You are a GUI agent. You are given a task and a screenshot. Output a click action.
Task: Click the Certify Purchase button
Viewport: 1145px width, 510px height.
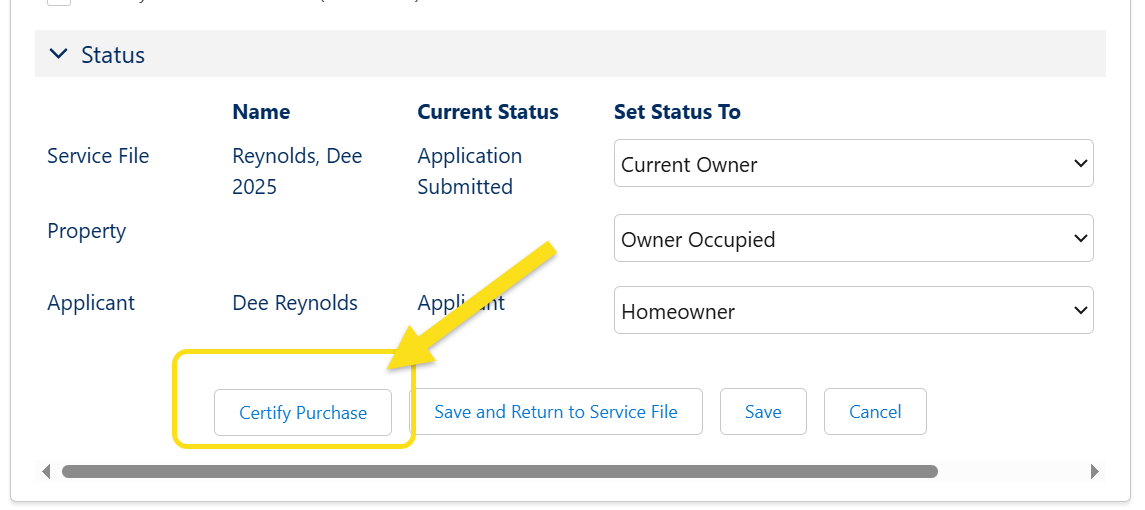point(303,412)
